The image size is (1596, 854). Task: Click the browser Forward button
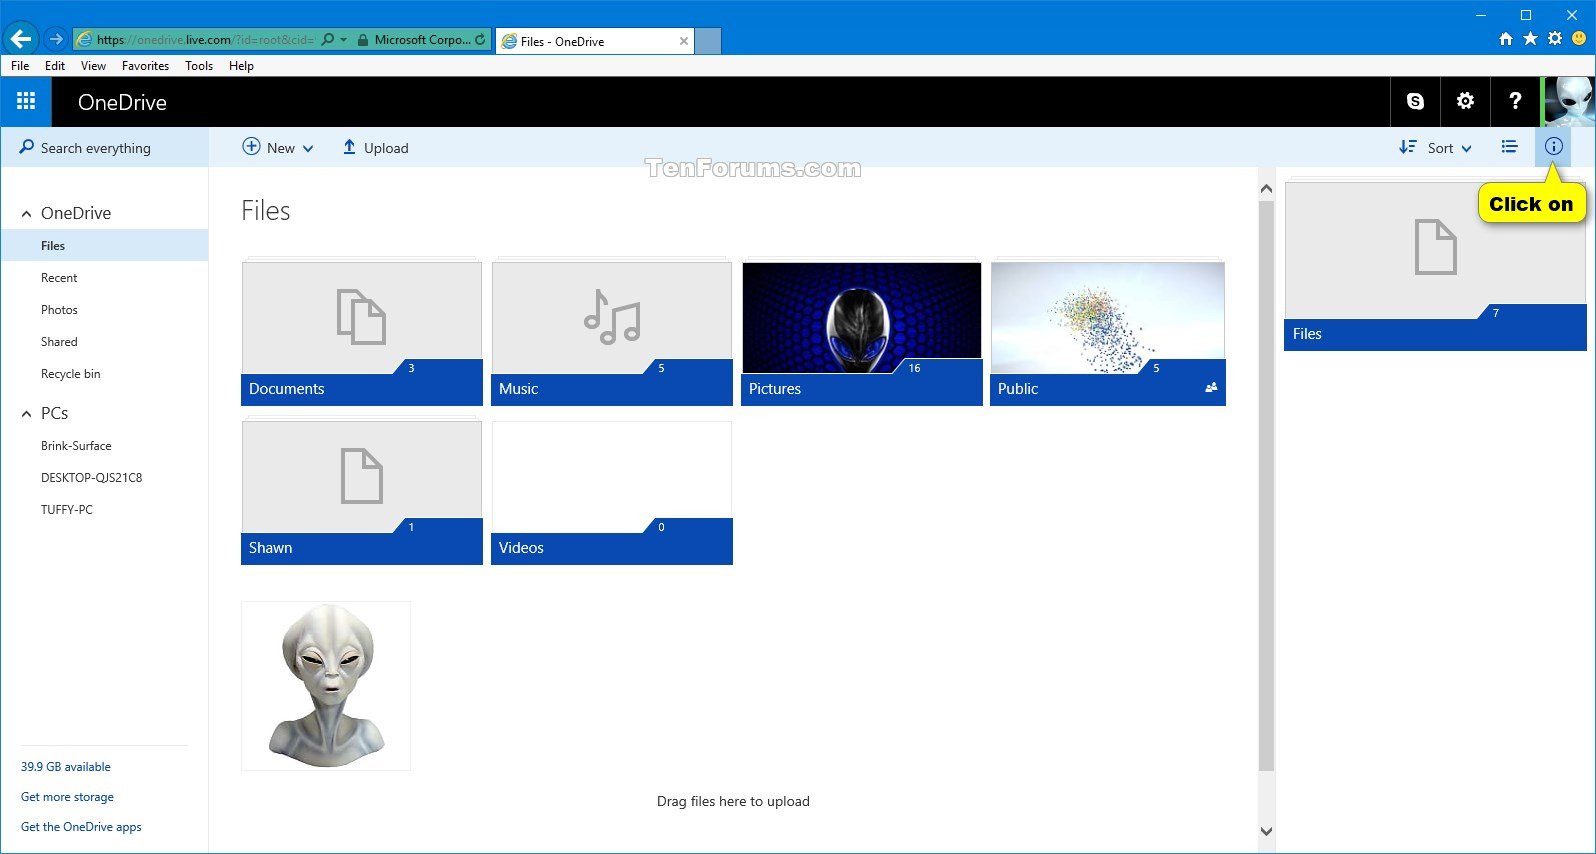(x=56, y=39)
